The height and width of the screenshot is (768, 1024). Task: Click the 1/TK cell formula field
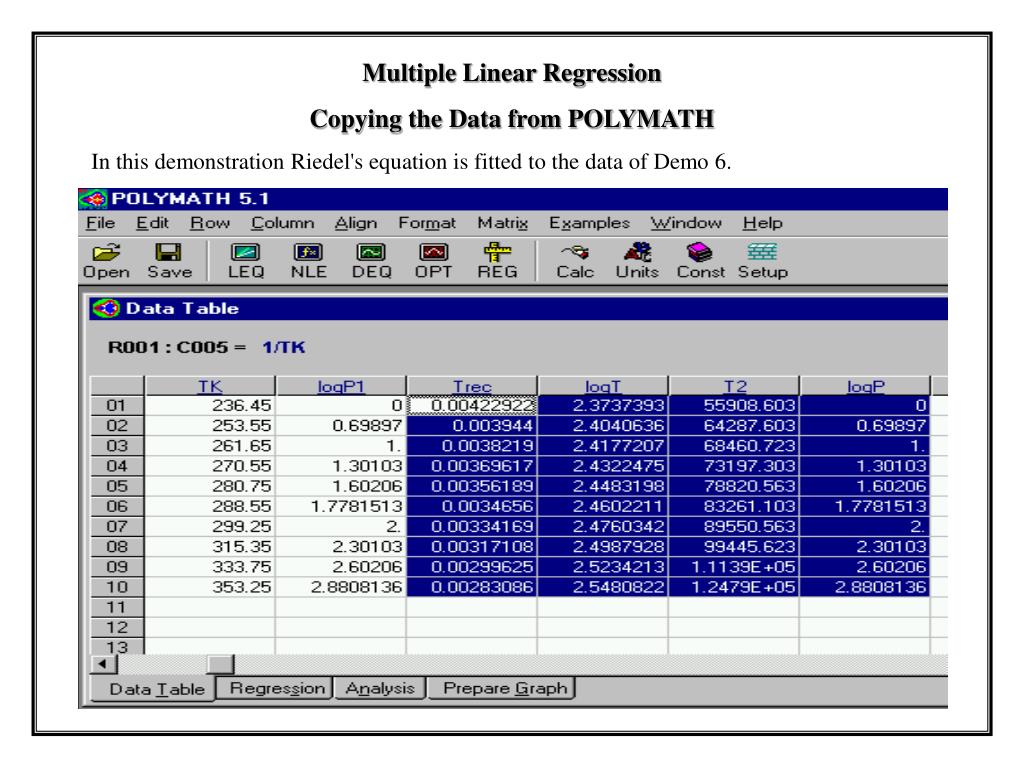(283, 347)
